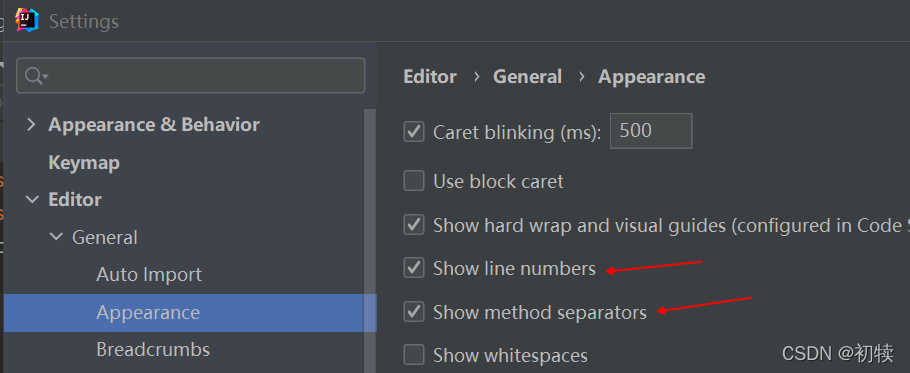This screenshot has width=910, height=373.
Task: Select the Appearance tree item
Action: pyautogui.click(x=190, y=313)
